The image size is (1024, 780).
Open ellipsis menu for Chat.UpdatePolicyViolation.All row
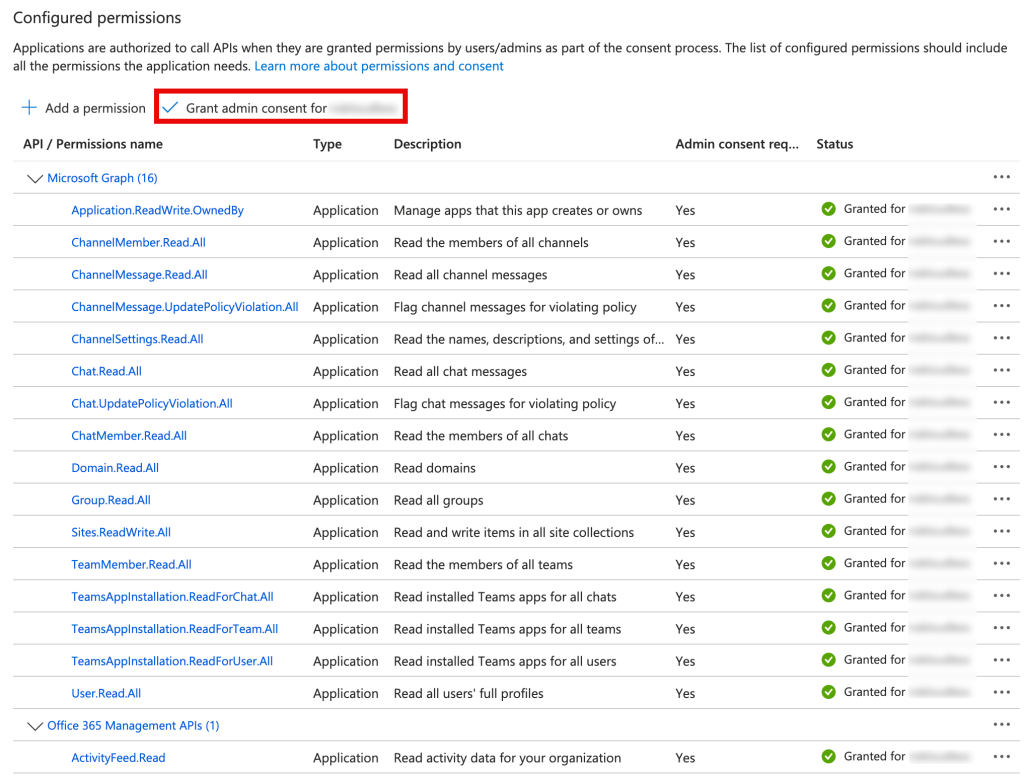point(1001,402)
